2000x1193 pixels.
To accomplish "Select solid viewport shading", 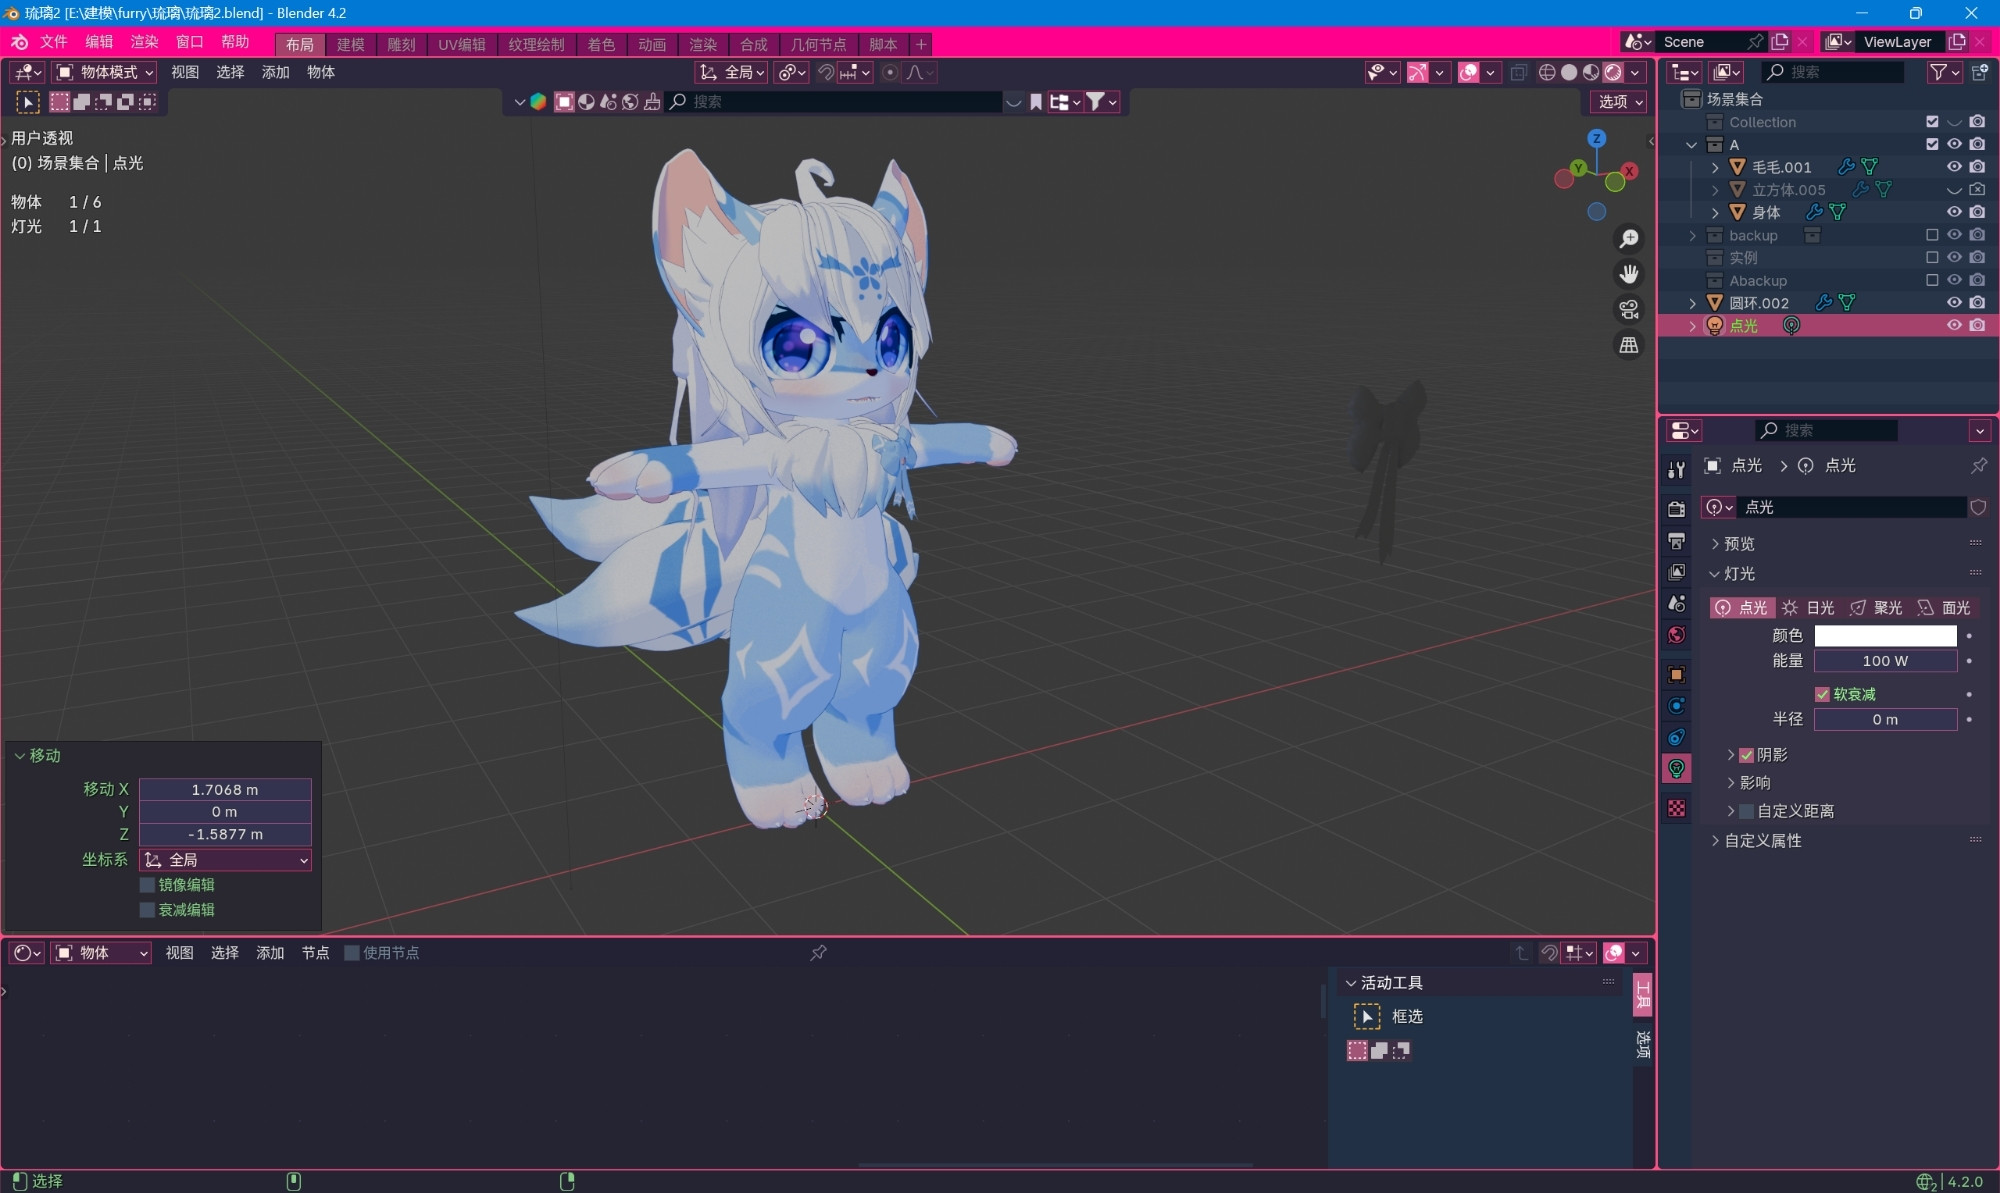I will (1569, 72).
